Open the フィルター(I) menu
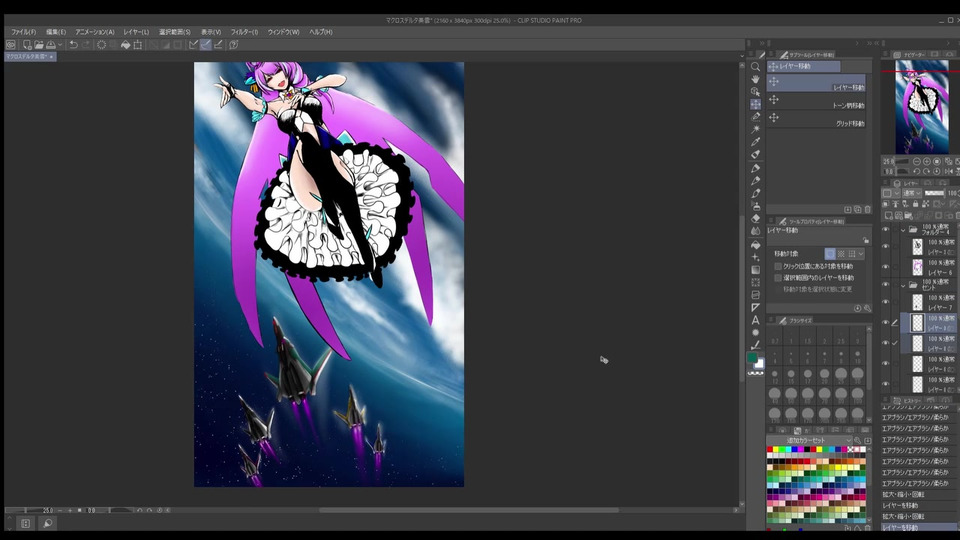Image resolution: width=960 pixels, height=540 pixels. [x=244, y=32]
